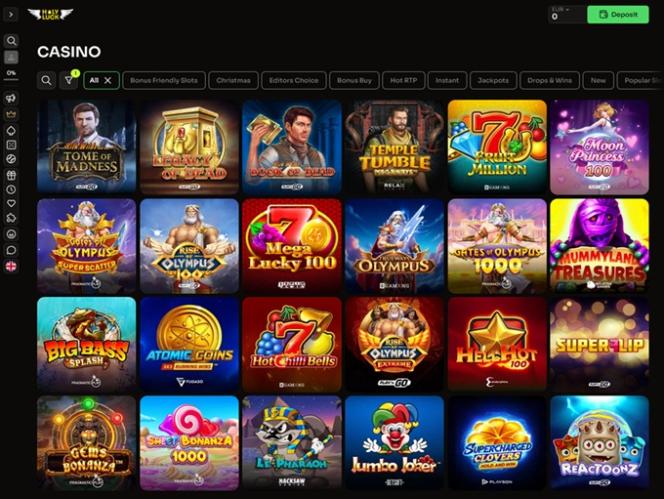Change language using the UK flag

click(11, 266)
